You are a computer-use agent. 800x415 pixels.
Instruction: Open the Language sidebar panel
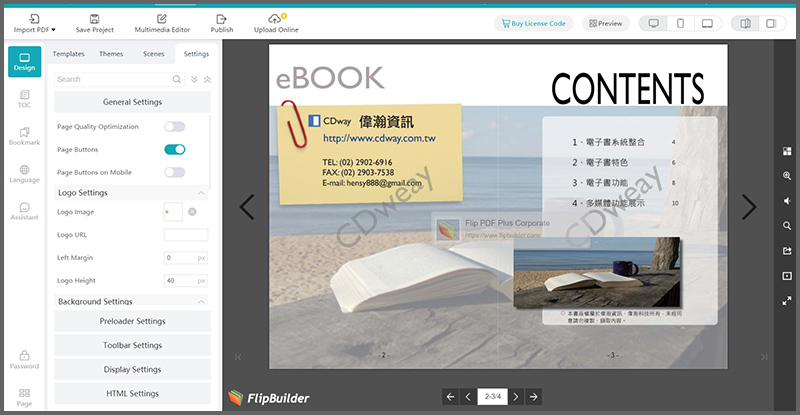click(24, 174)
